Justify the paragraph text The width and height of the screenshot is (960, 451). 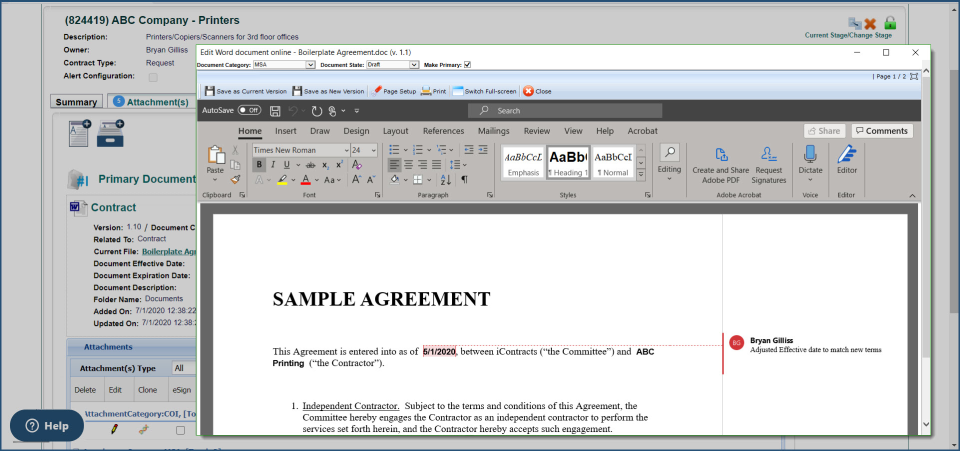pyautogui.click(x=437, y=165)
